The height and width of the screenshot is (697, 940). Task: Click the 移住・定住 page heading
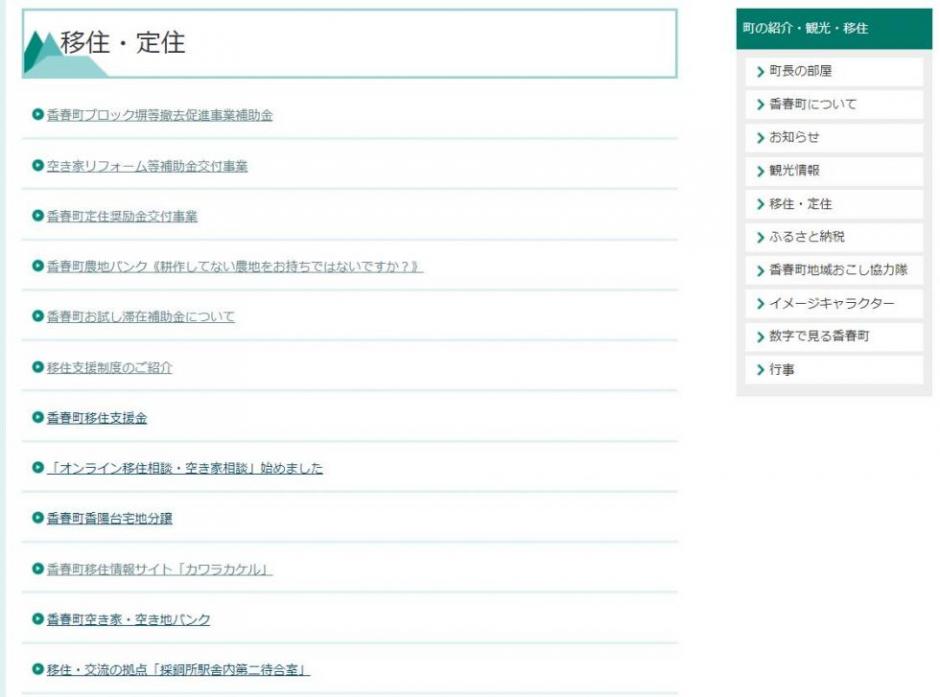(x=123, y=43)
